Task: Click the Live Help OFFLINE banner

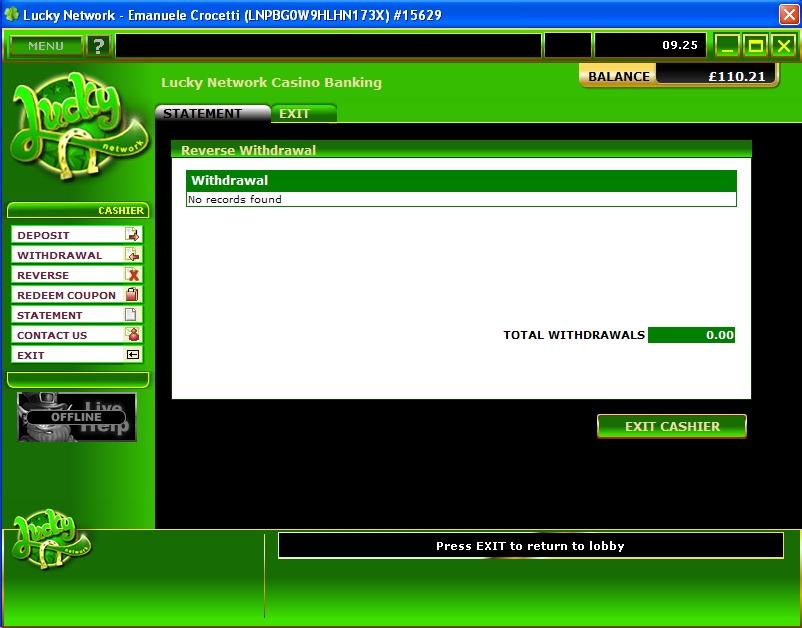Action: click(x=77, y=417)
